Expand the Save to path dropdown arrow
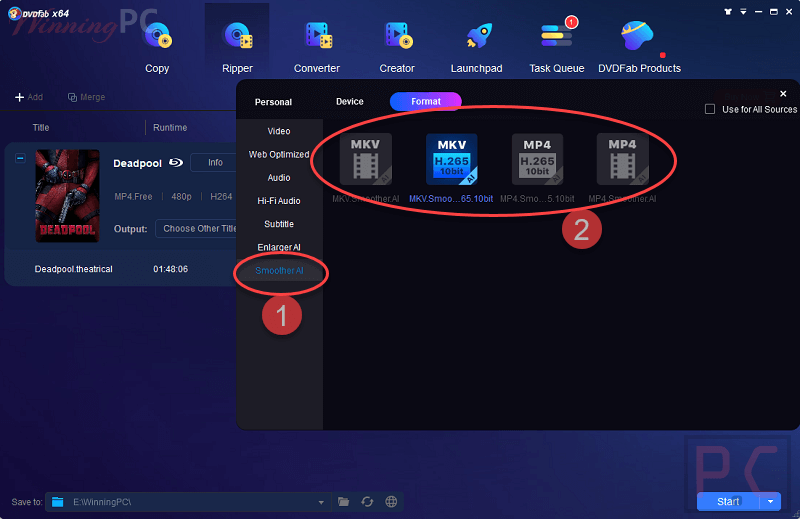 [321, 503]
